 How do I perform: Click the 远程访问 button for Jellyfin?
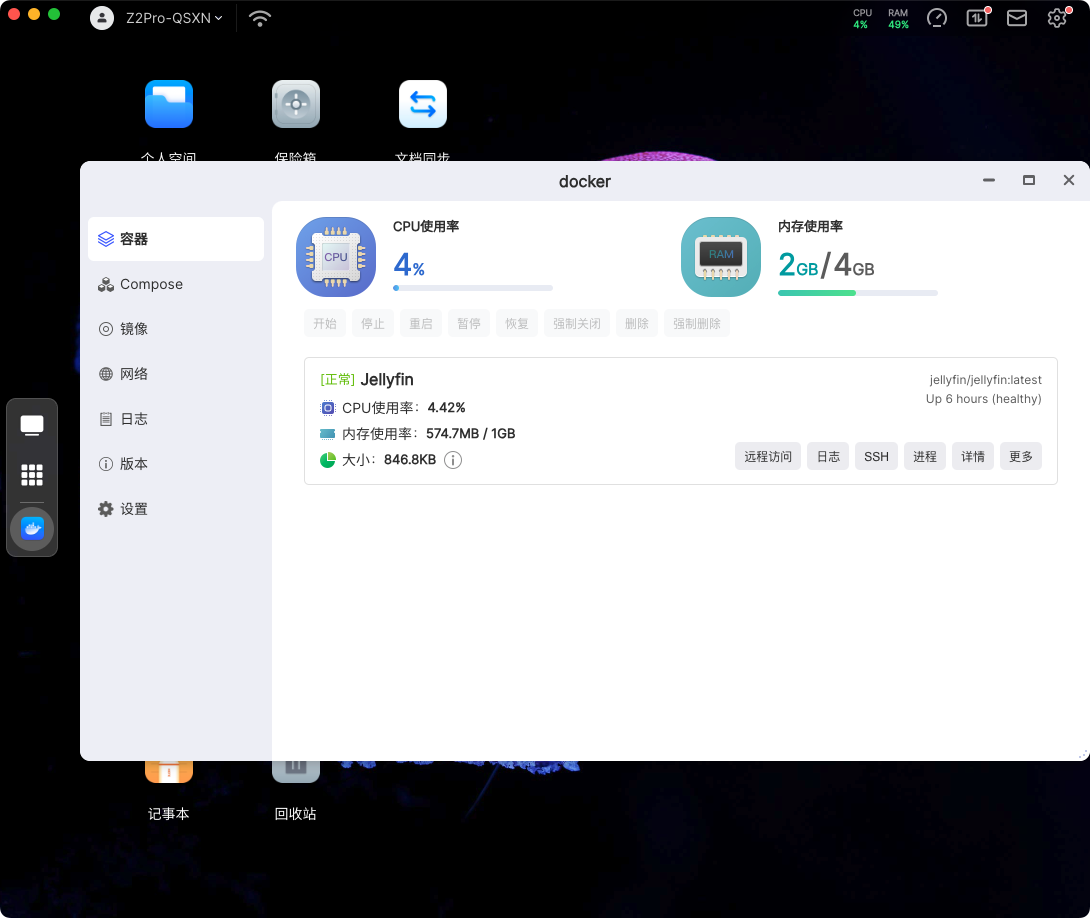(x=768, y=457)
